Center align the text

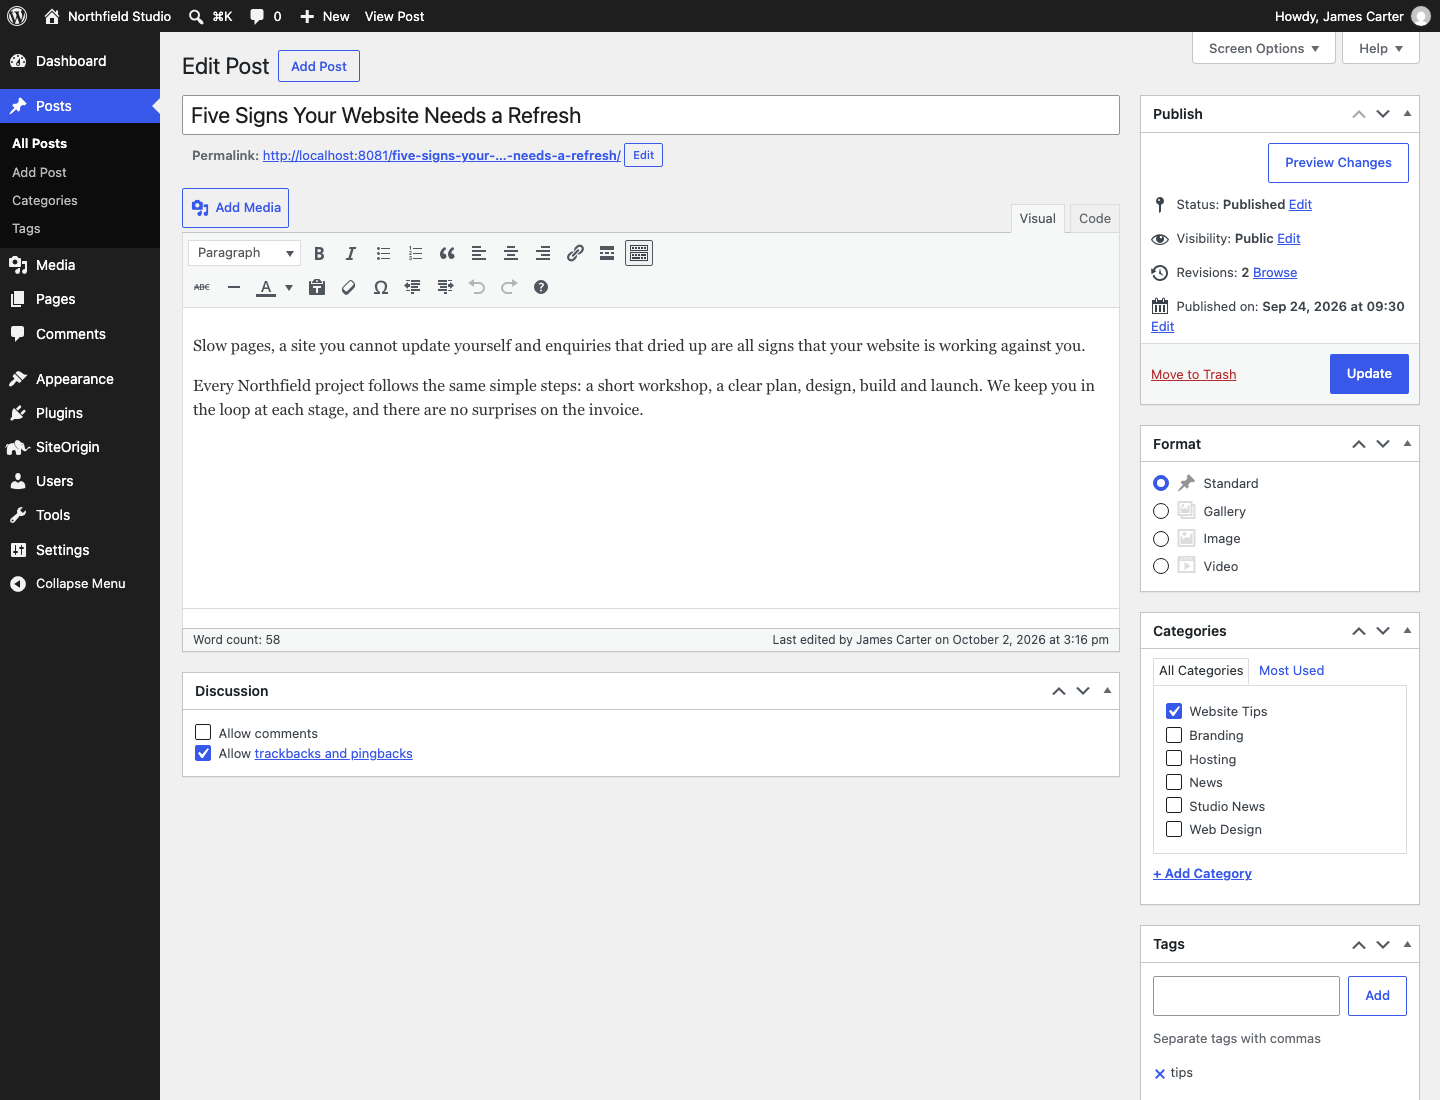click(511, 254)
